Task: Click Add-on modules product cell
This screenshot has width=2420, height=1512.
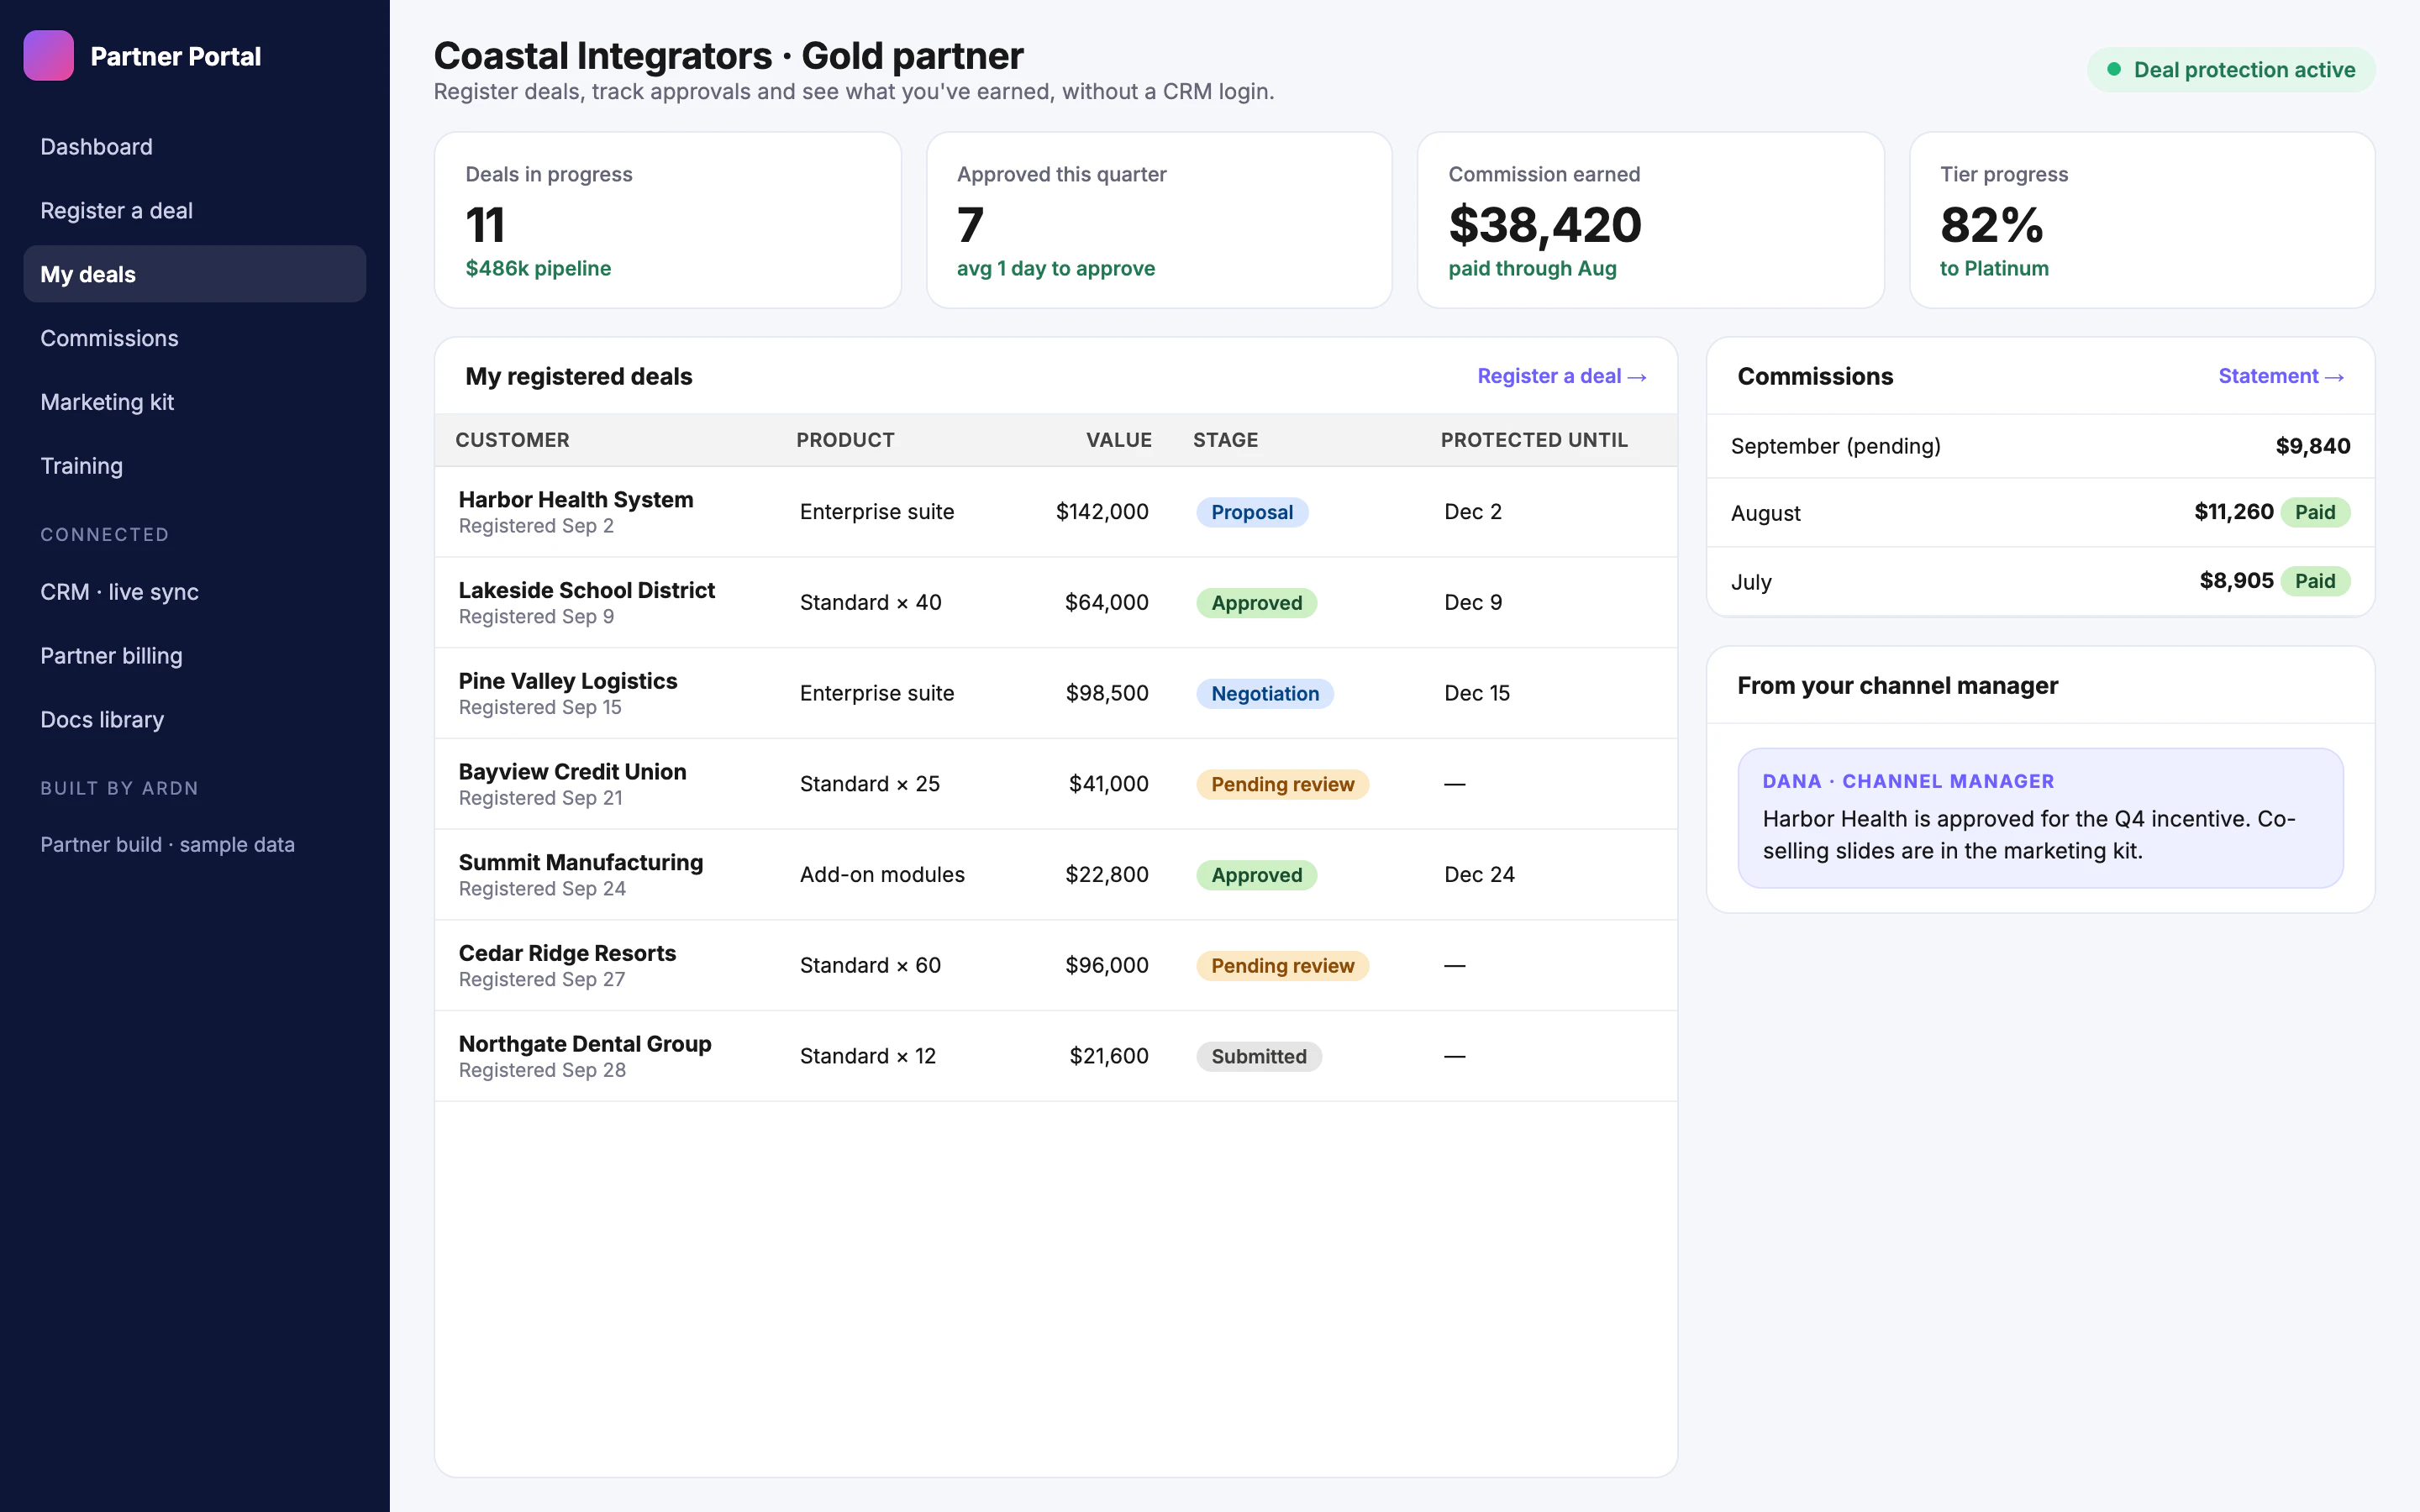Action: [882, 875]
